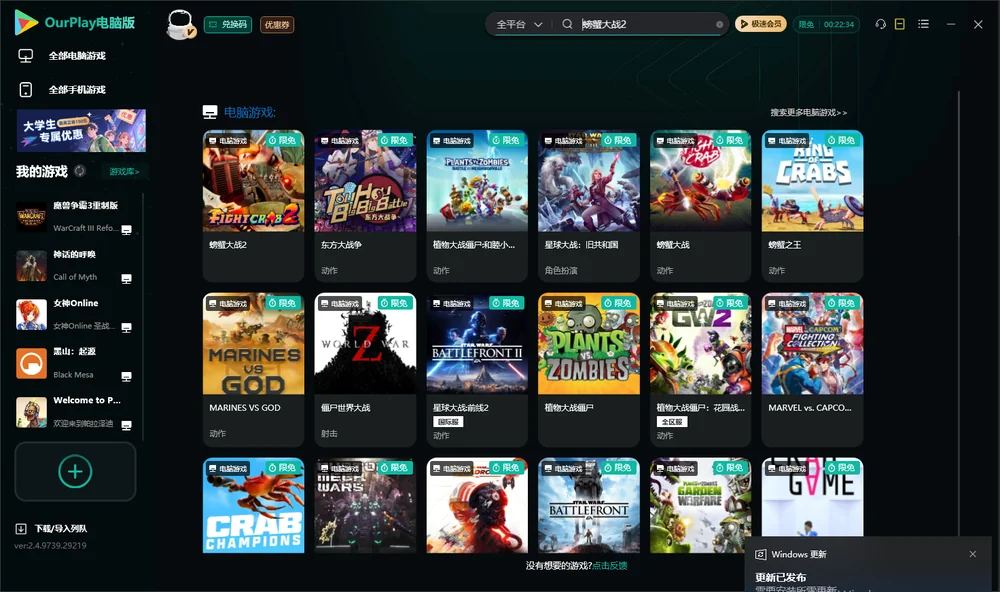This screenshot has width=1000, height=592.
Task: Click the PC icon on 女神Online row
Action: pos(126,327)
